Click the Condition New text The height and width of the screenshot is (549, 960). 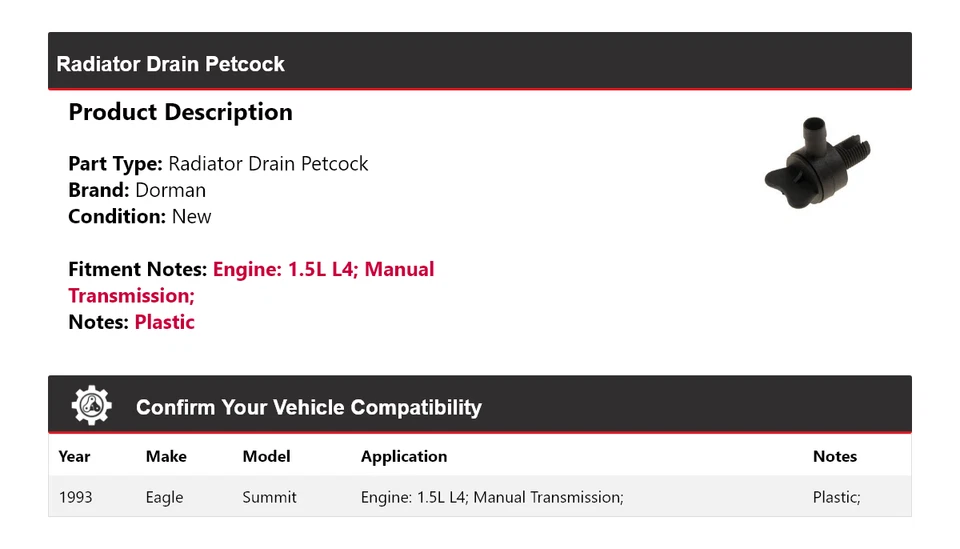point(140,216)
